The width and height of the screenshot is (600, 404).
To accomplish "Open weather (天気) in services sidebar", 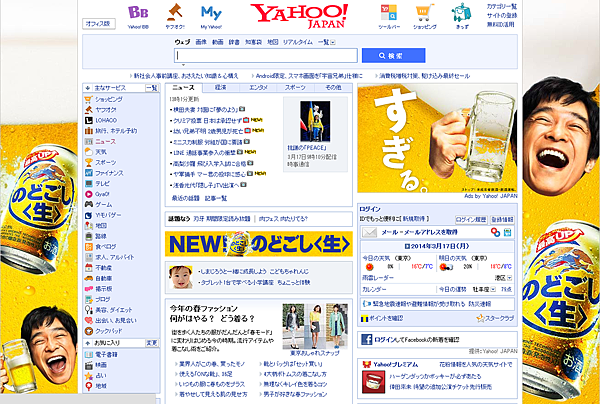I will [x=101, y=152].
